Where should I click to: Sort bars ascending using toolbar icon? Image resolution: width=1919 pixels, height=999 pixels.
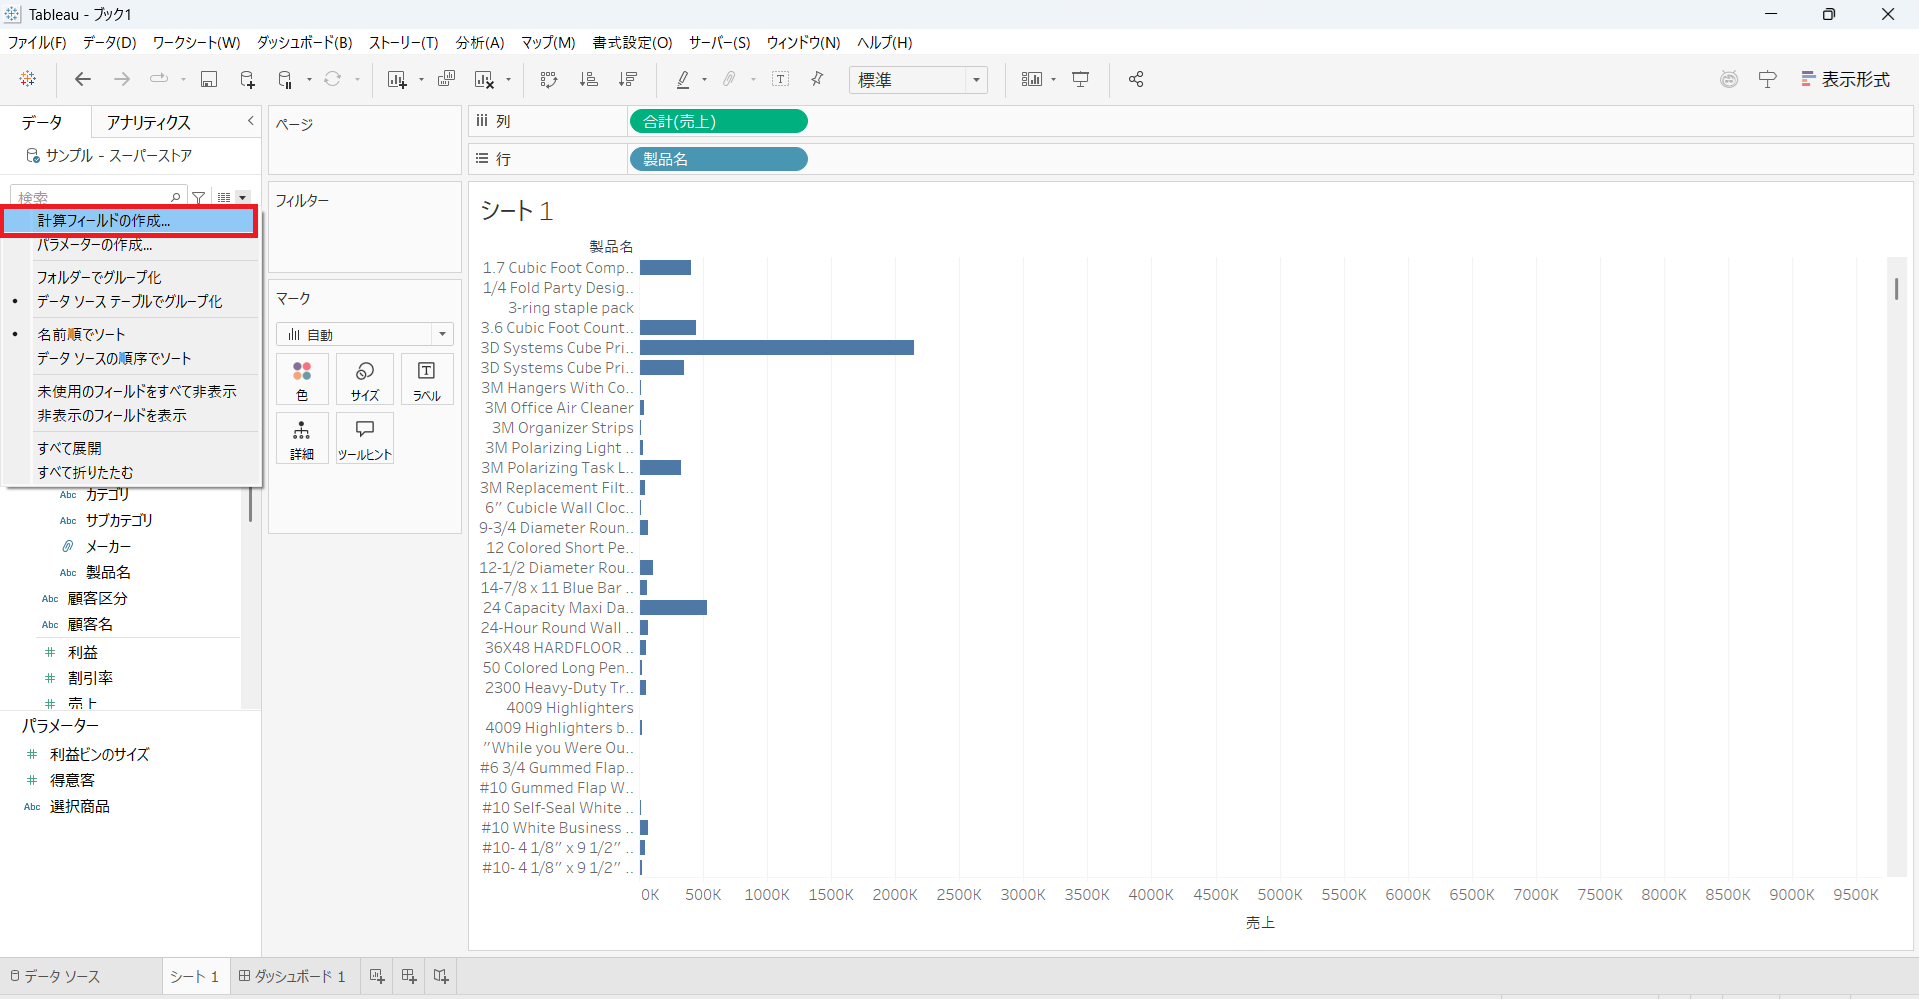[589, 80]
